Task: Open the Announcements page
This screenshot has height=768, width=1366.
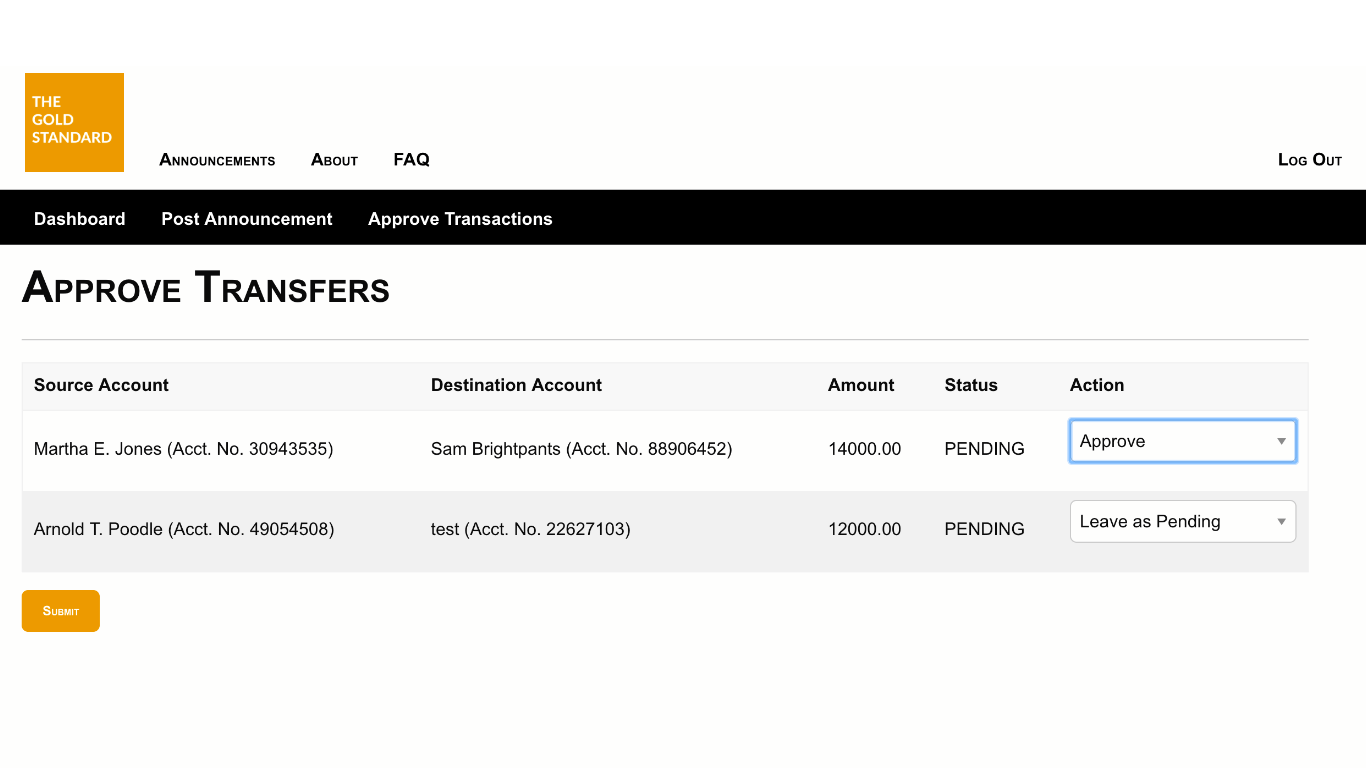Action: (x=217, y=160)
